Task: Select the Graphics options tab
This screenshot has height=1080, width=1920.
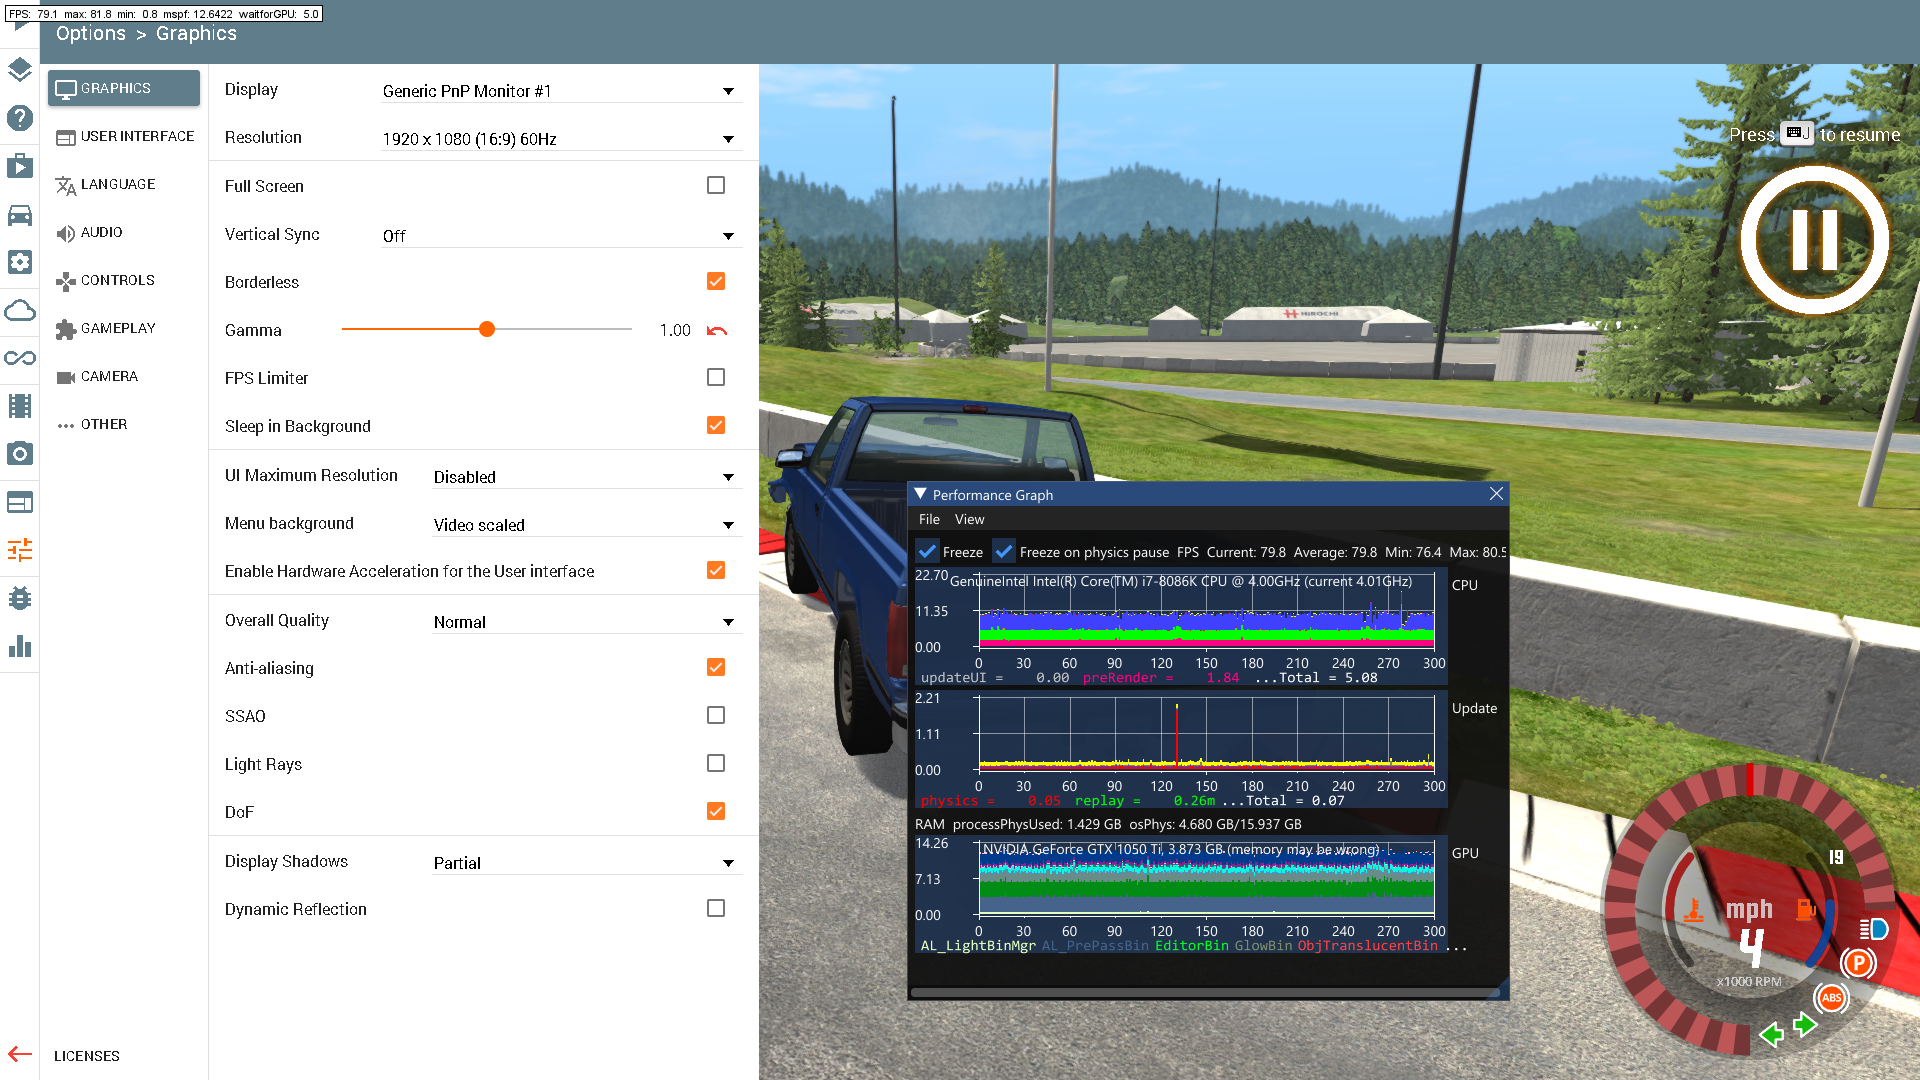Action: (124, 88)
